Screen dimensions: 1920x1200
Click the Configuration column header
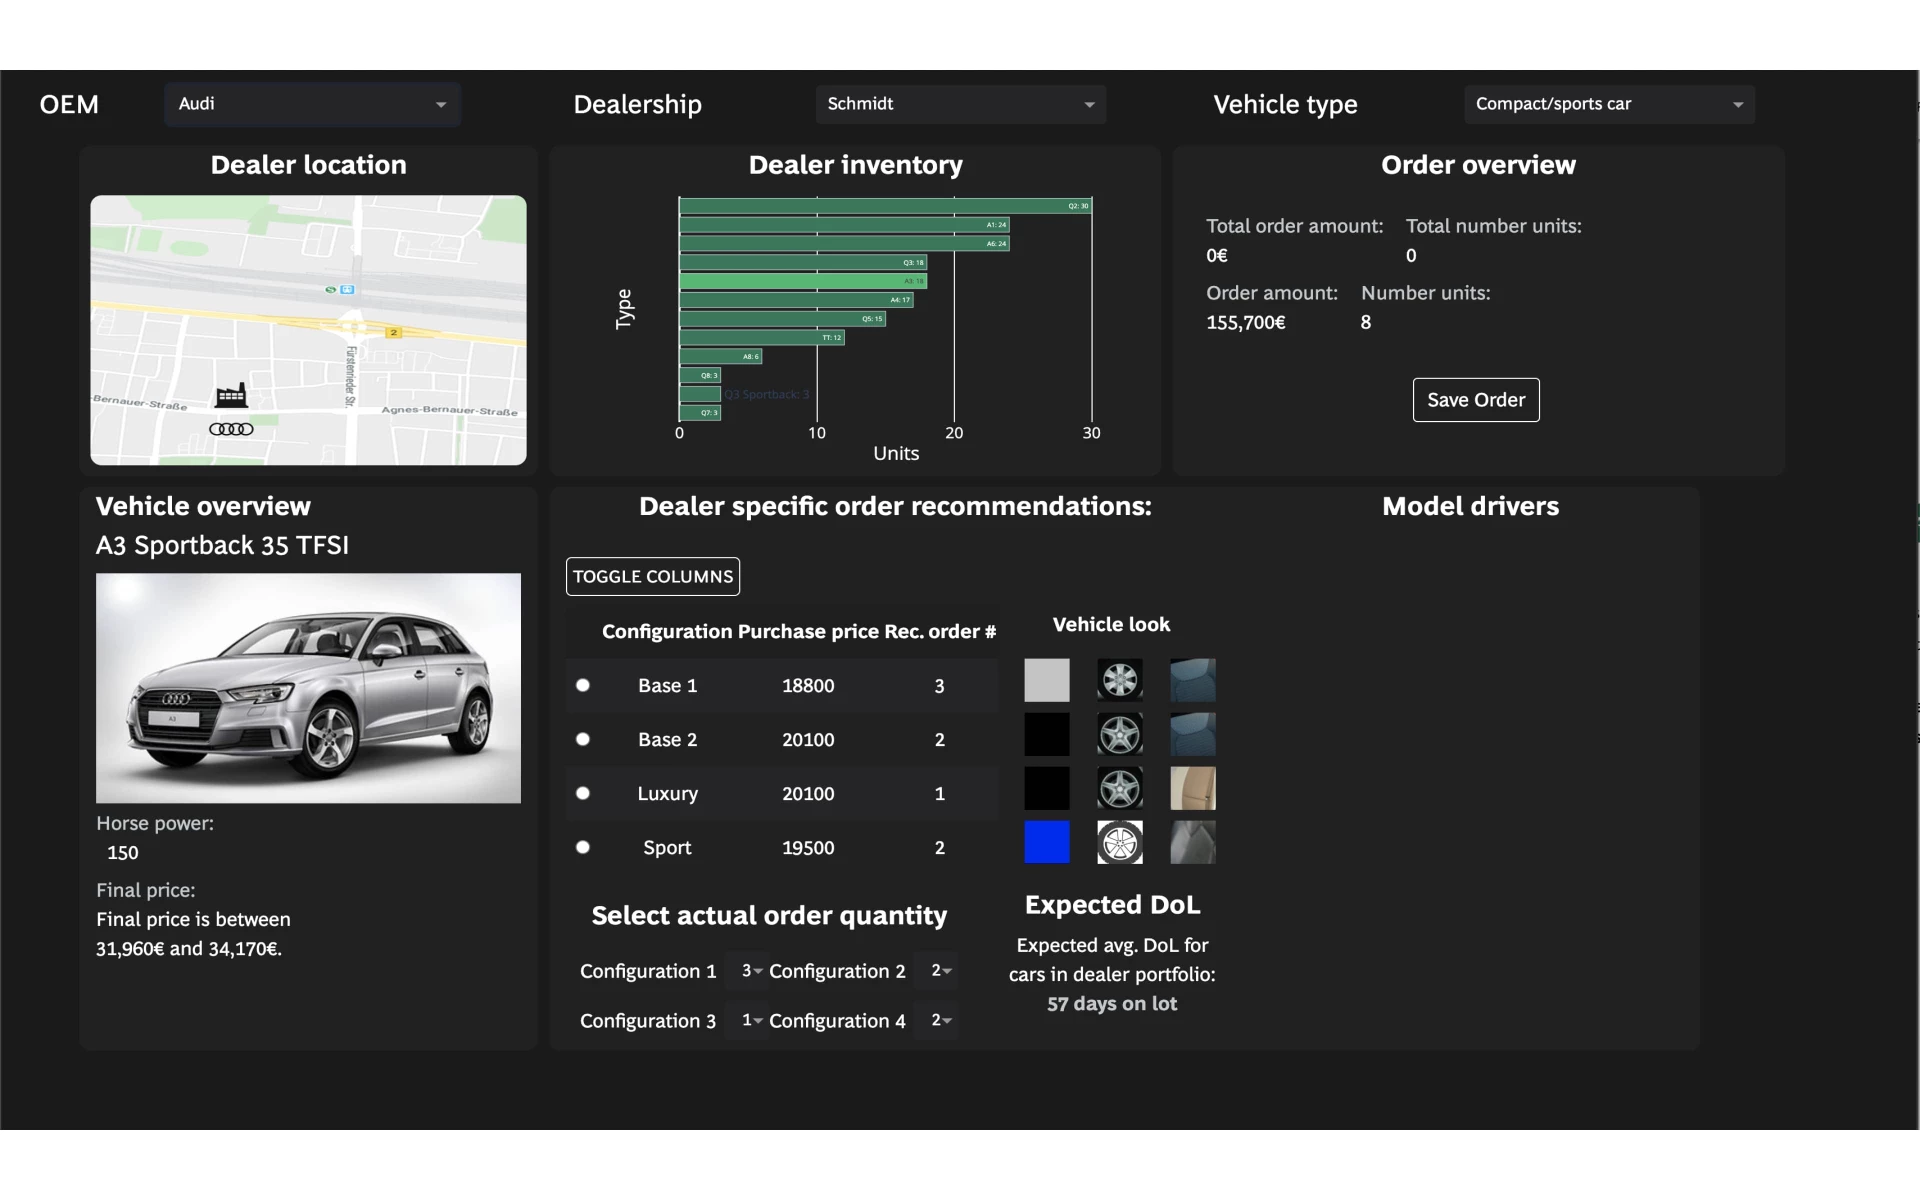pyautogui.click(x=667, y=631)
